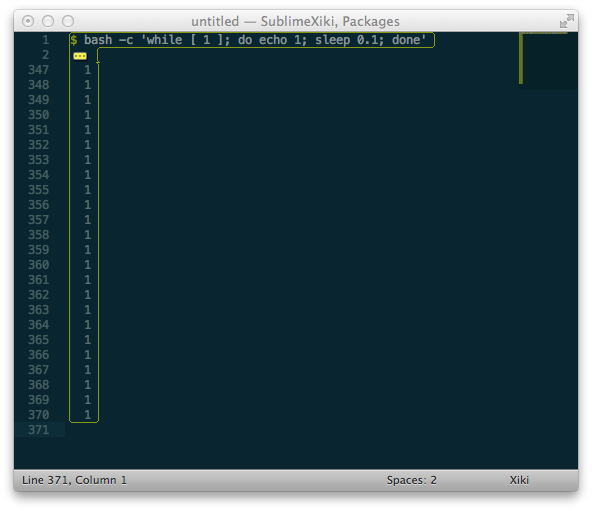Screen dimensions: 592x511
Task: Click line number 371 in the gutter
Action: (39, 429)
